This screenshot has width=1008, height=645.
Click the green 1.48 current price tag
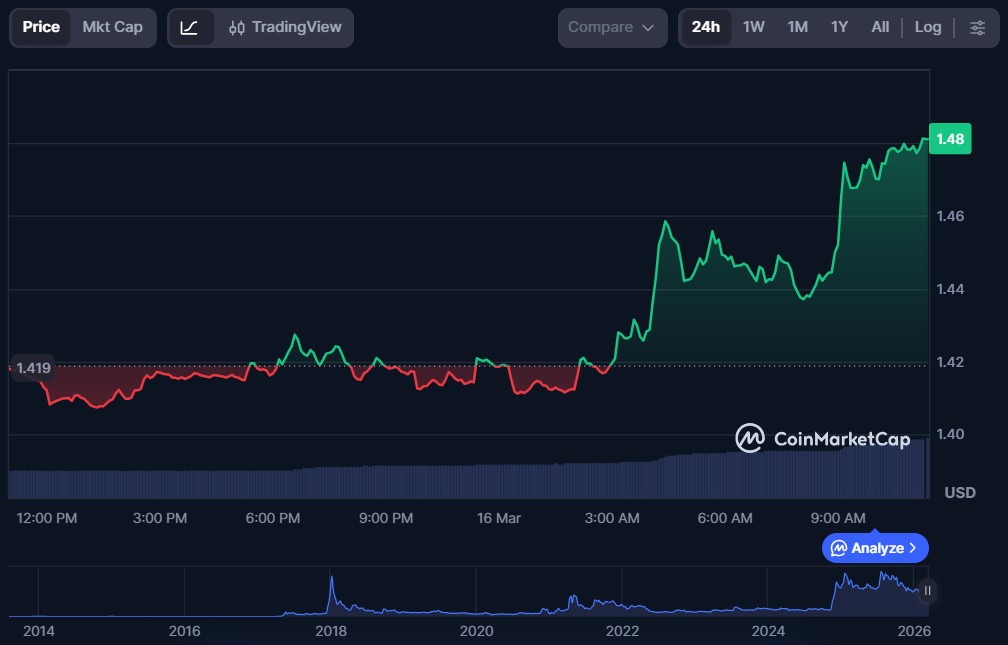pyautogui.click(x=949, y=139)
